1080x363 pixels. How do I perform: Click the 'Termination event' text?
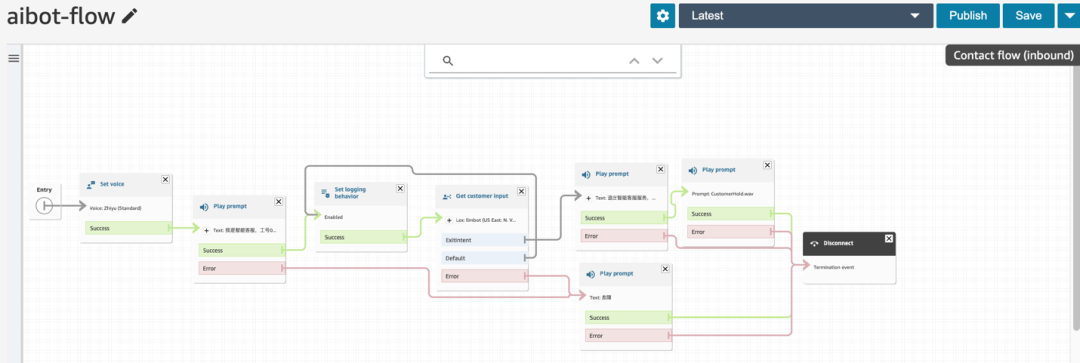coord(834,267)
